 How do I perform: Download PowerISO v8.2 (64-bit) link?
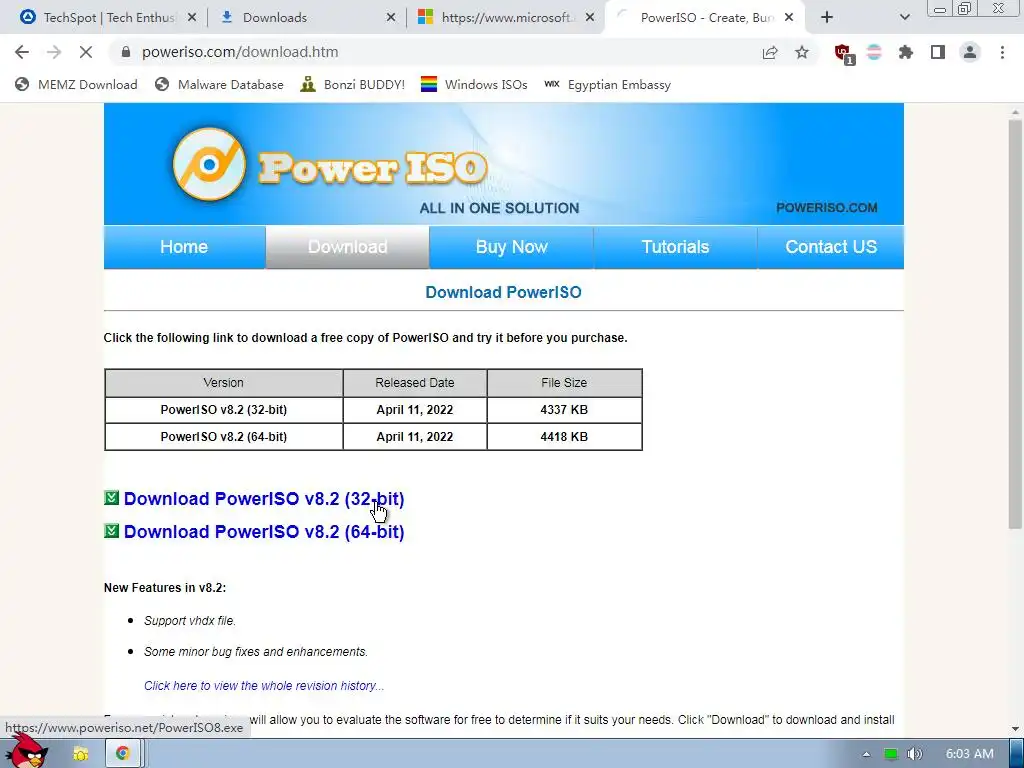264,532
